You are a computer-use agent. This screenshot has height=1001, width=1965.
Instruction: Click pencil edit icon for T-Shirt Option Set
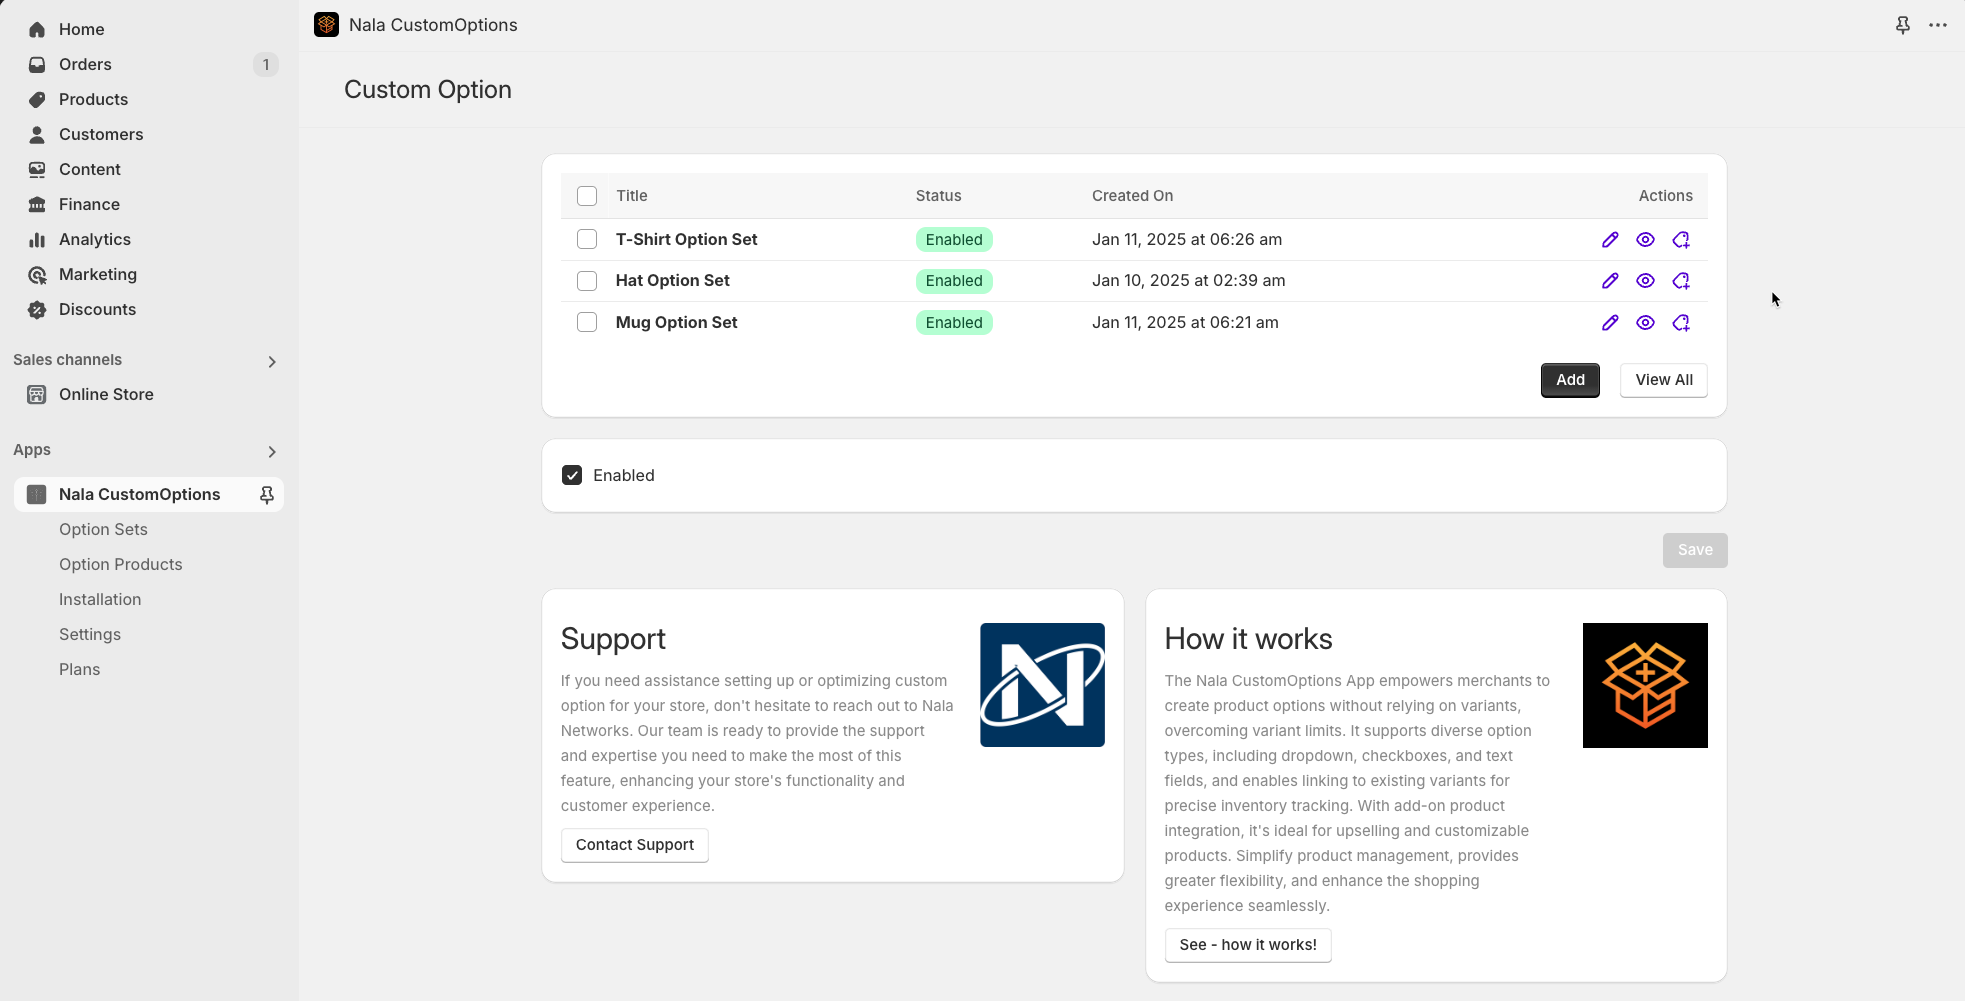(1610, 240)
